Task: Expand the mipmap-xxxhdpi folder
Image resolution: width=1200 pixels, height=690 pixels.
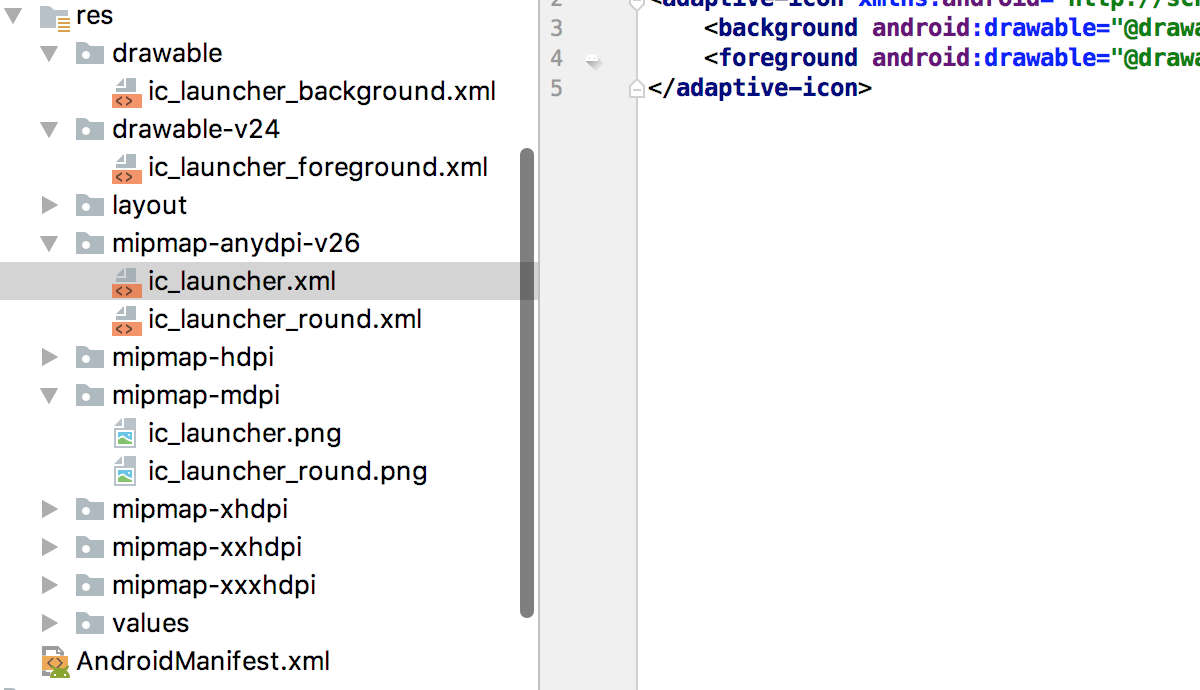Action: click(x=50, y=585)
